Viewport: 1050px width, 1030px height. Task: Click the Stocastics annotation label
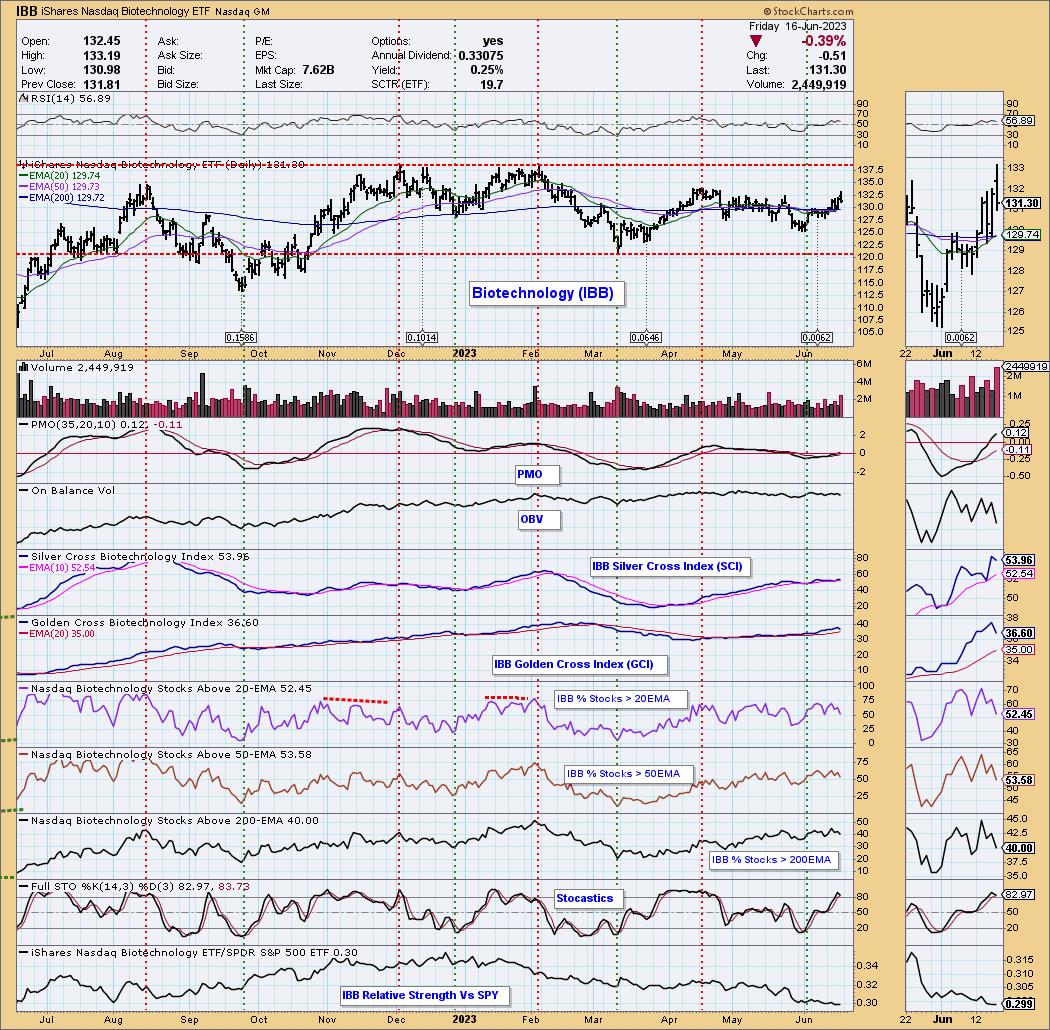(x=589, y=898)
